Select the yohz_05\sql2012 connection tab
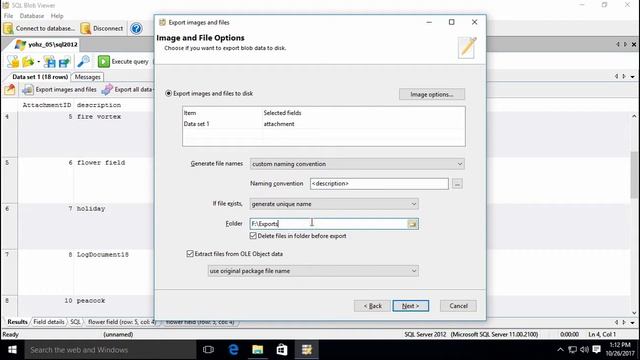 [46, 44]
